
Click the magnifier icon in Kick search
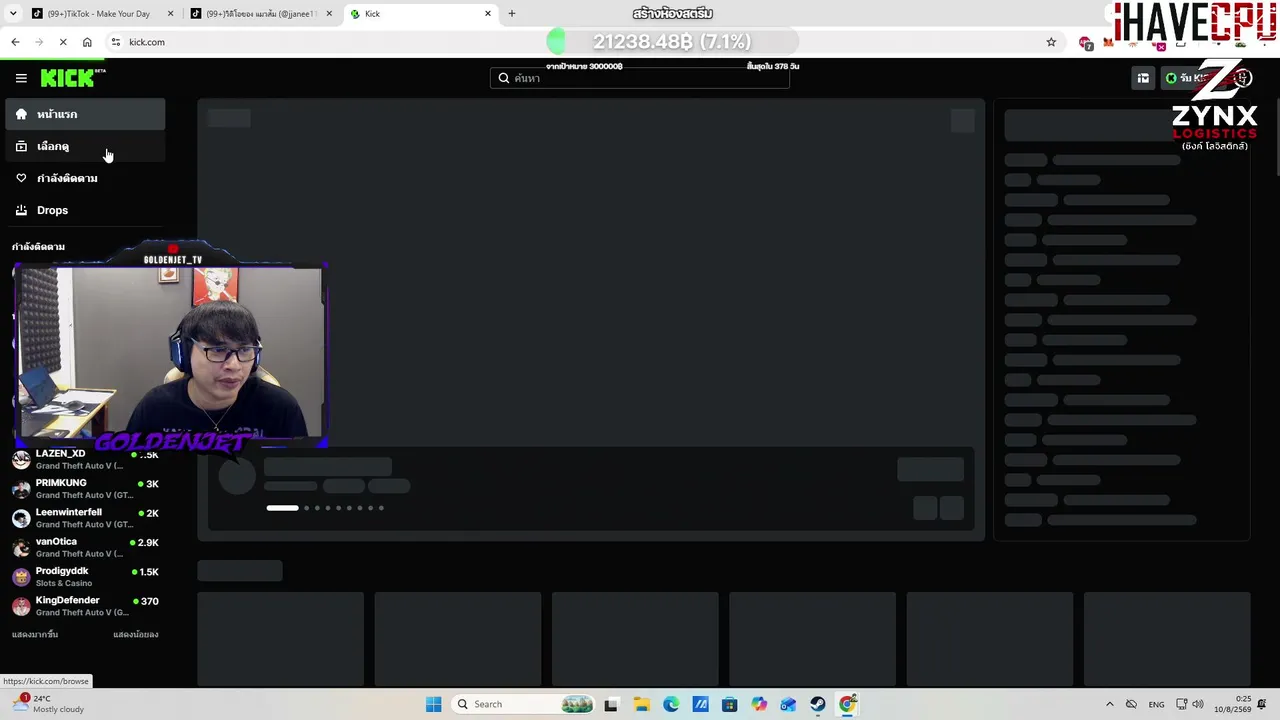click(504, 78)
